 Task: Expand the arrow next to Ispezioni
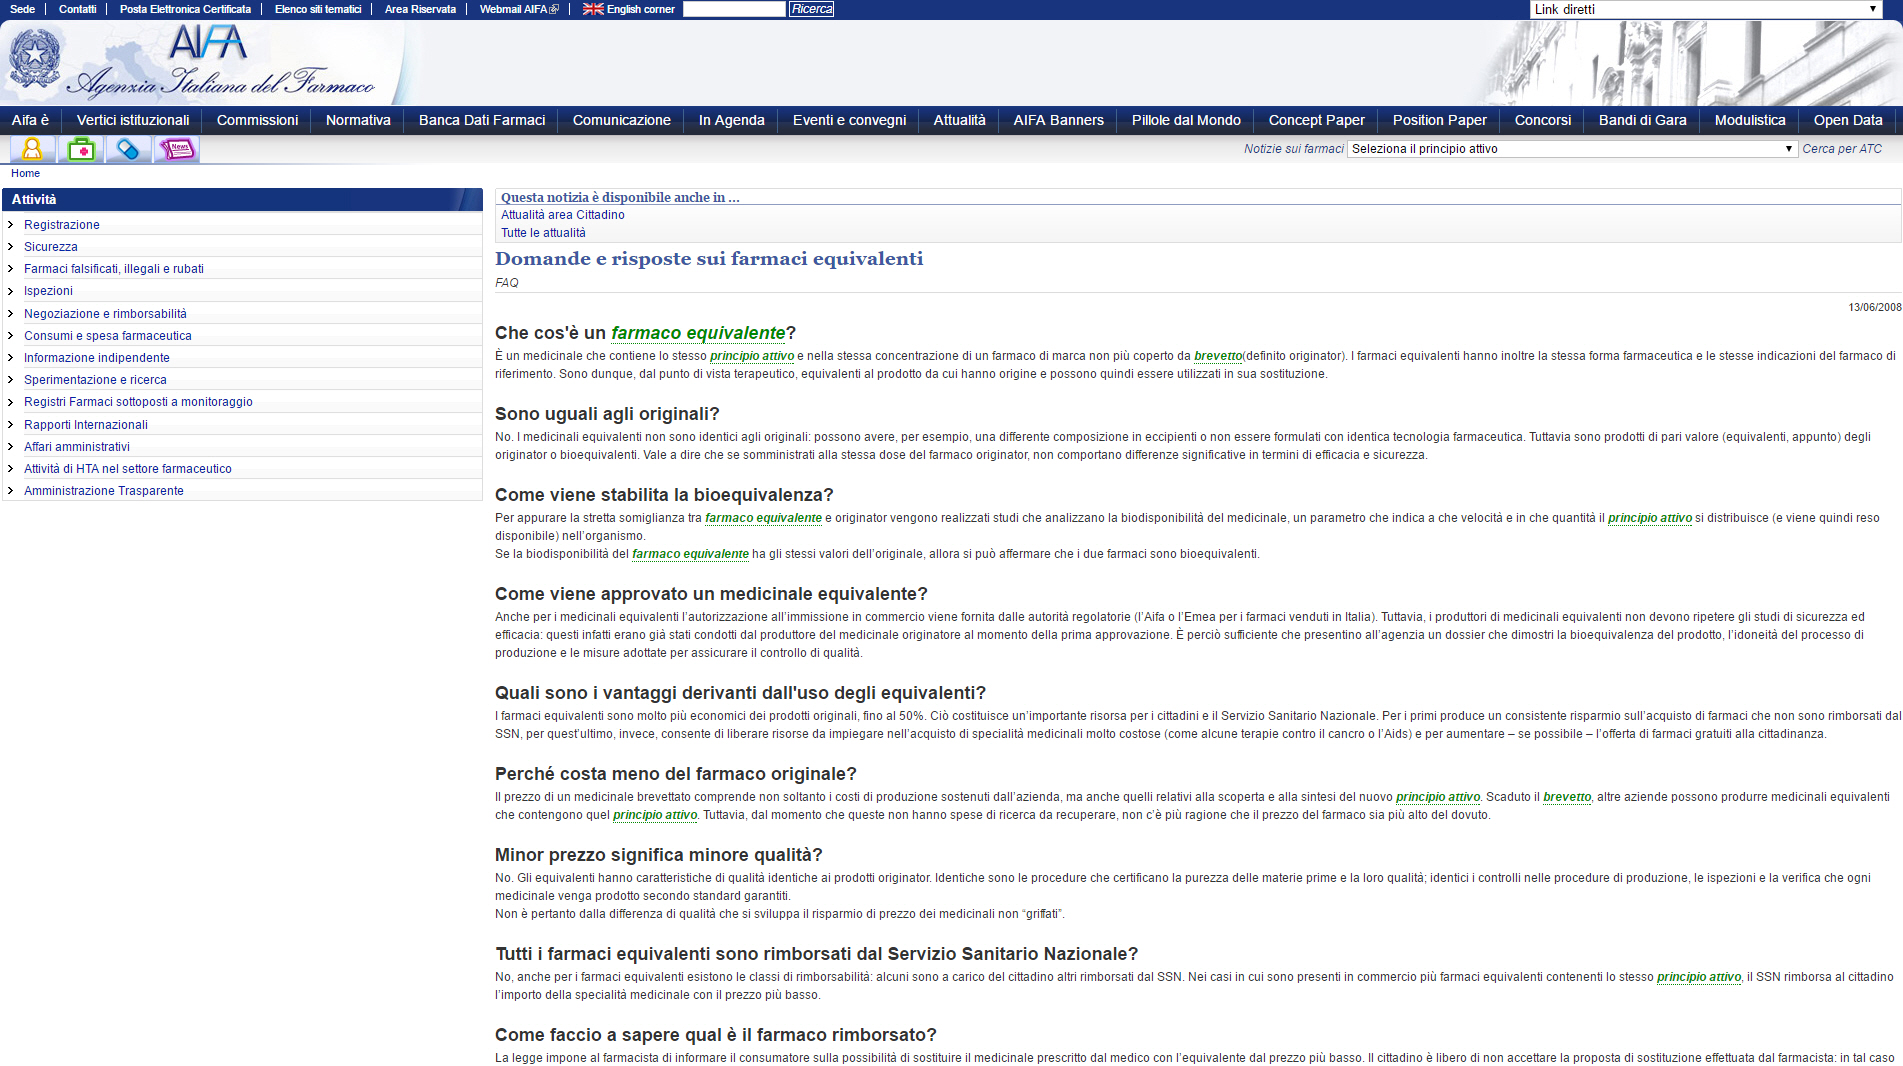click(10, 291)
